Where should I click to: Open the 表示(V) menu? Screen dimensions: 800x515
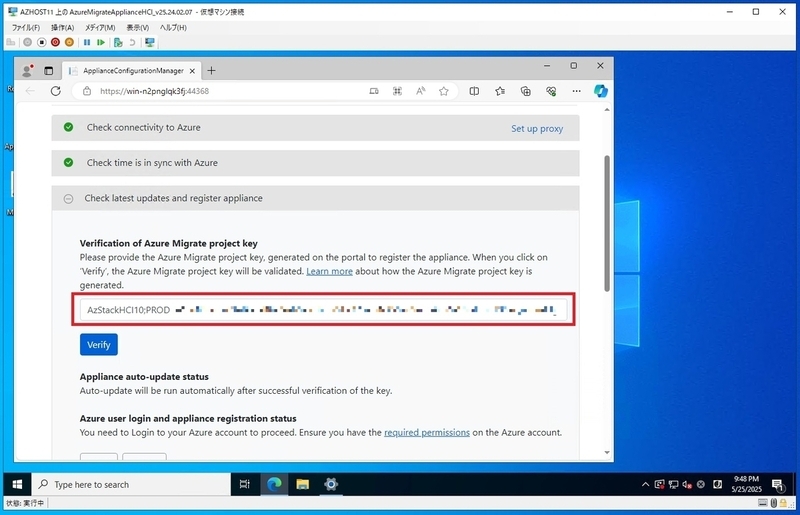(138, 28)
